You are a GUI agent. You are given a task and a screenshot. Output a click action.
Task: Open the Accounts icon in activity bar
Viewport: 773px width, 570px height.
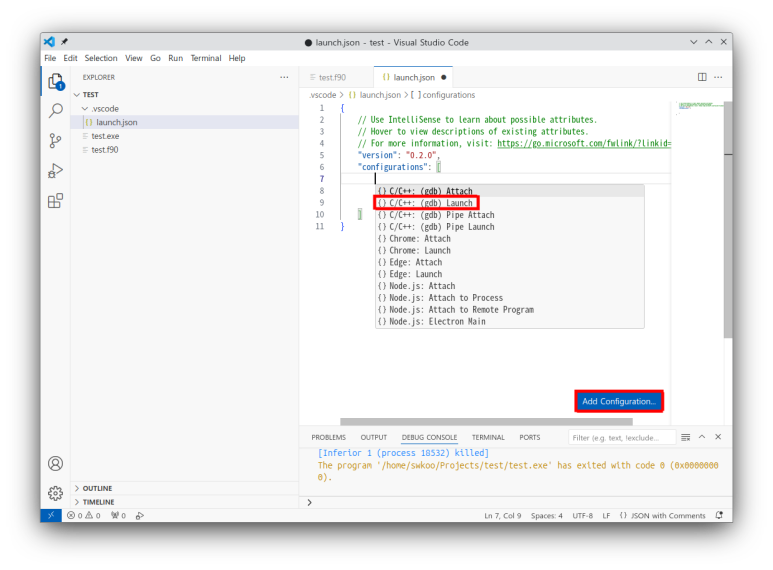pyautogui.click(x=56, y=463)
